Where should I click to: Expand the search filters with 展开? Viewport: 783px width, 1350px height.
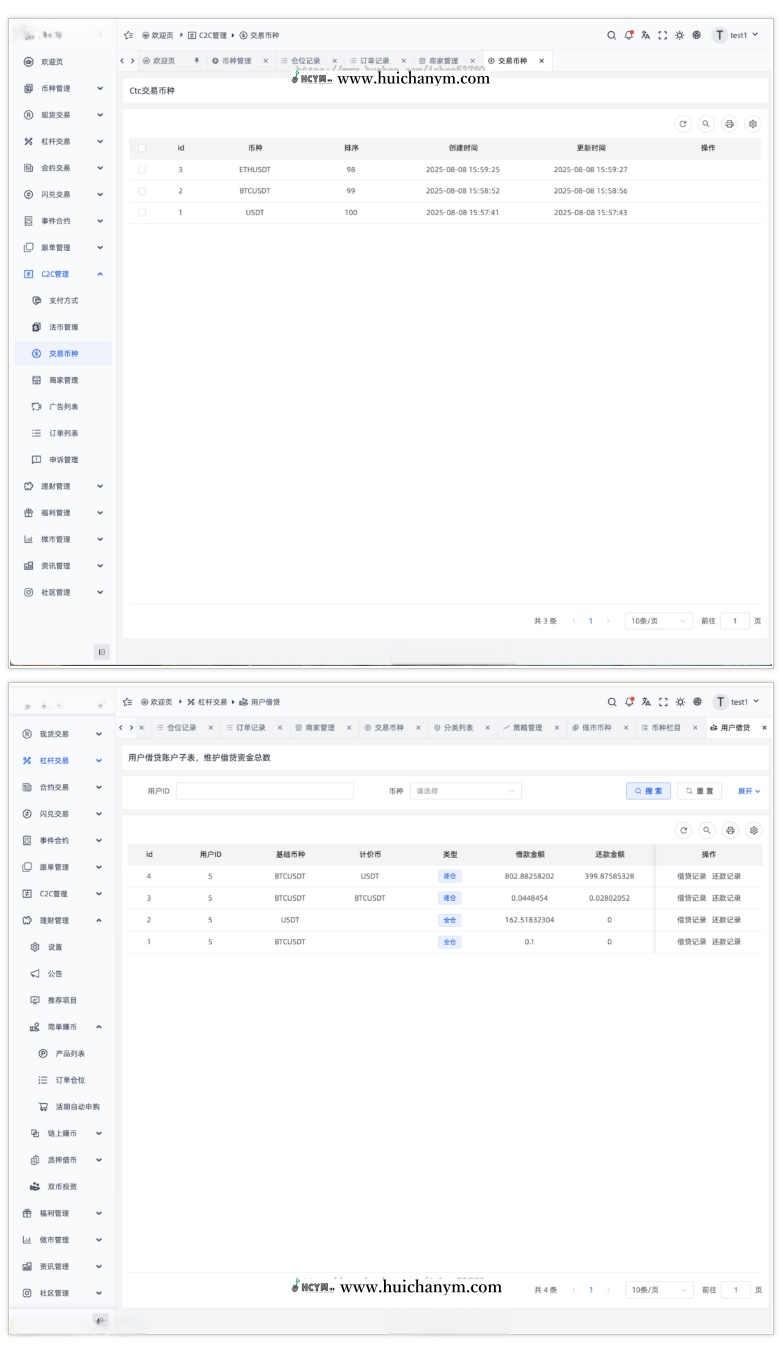pyautogui.click(x=749, y=791)
